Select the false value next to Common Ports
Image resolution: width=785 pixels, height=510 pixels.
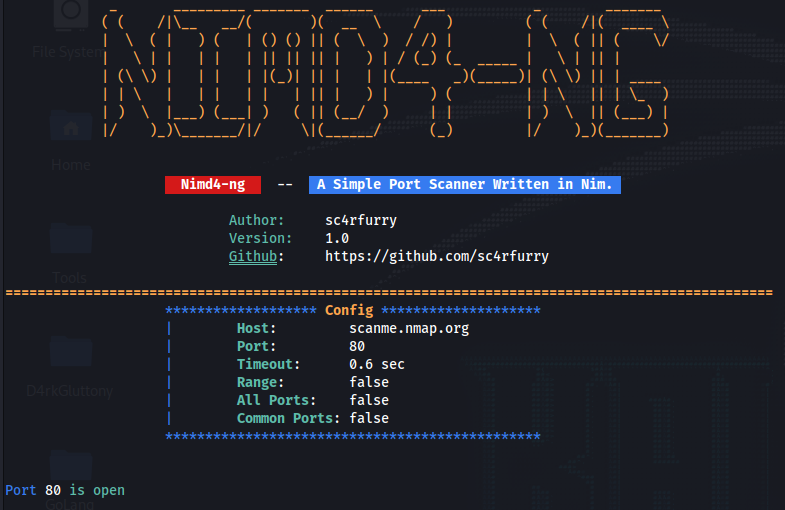coord(369,418)
